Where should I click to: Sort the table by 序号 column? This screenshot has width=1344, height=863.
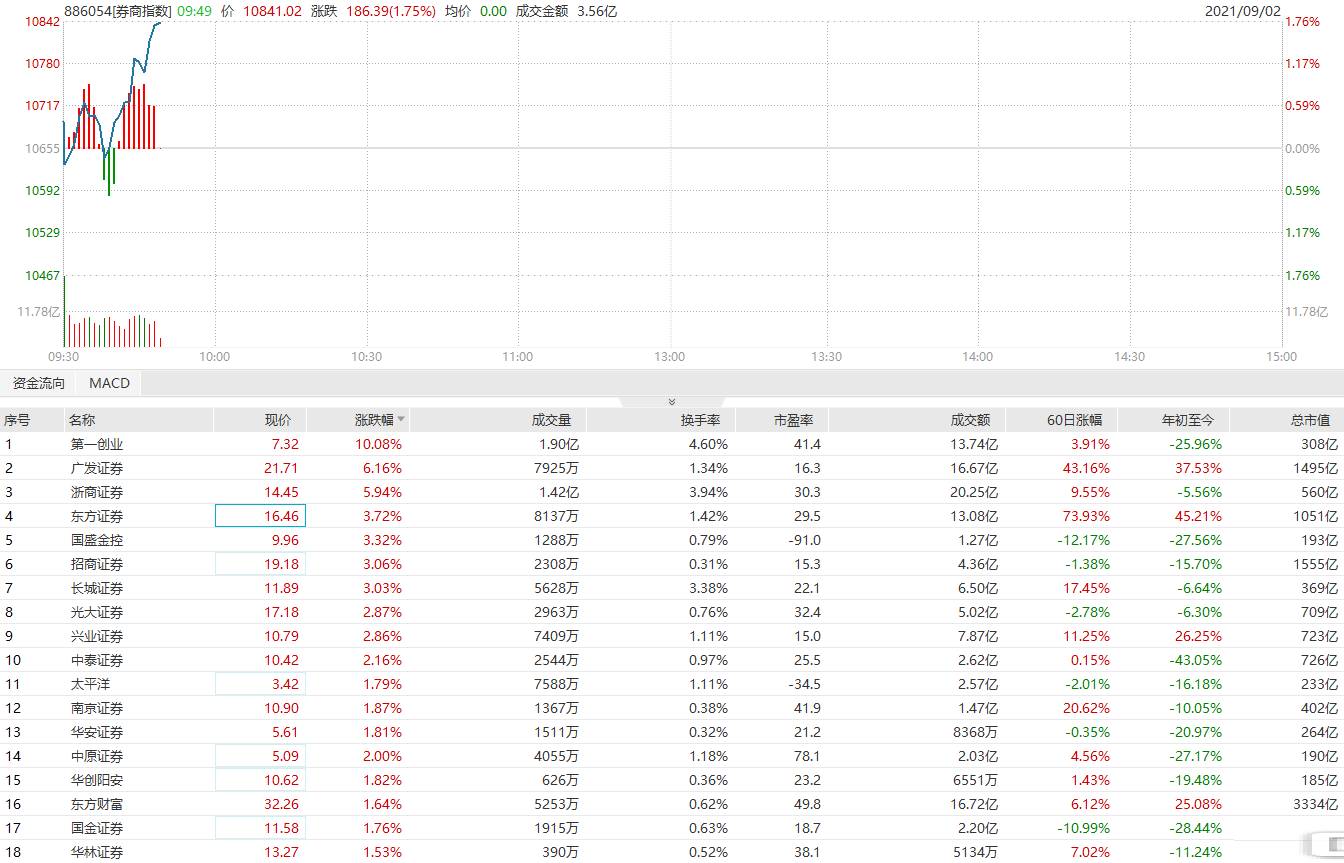[18, 420]
